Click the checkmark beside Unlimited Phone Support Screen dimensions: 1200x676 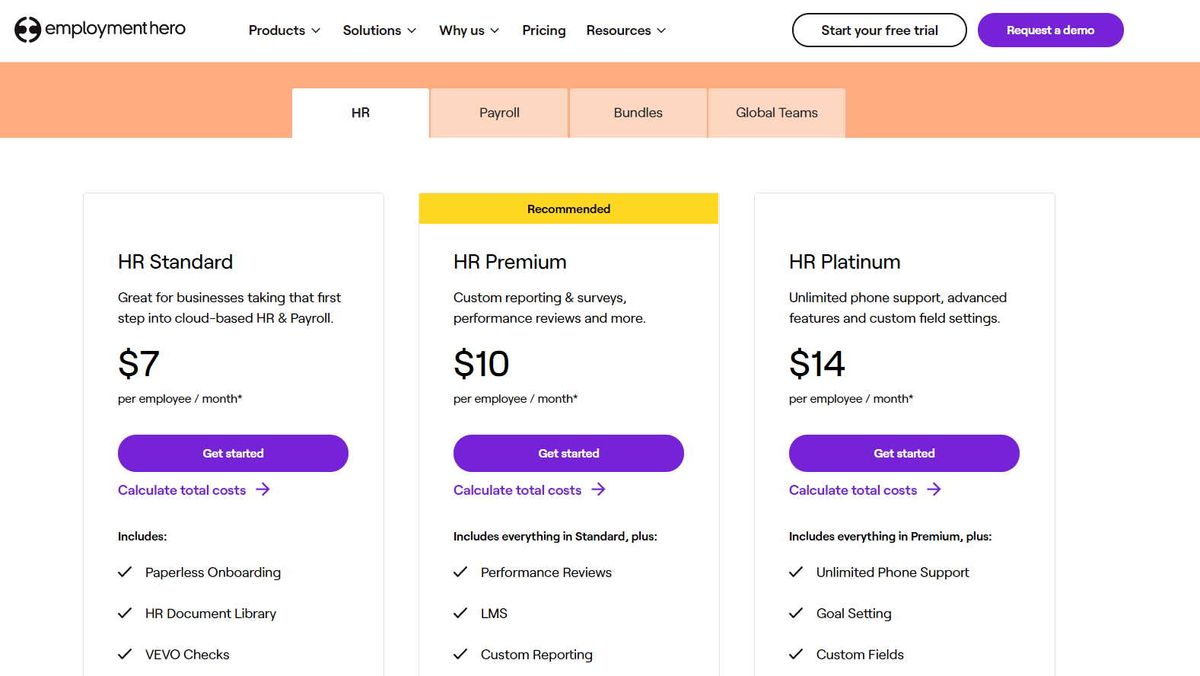pyautogui.click(x=796, y=571)
